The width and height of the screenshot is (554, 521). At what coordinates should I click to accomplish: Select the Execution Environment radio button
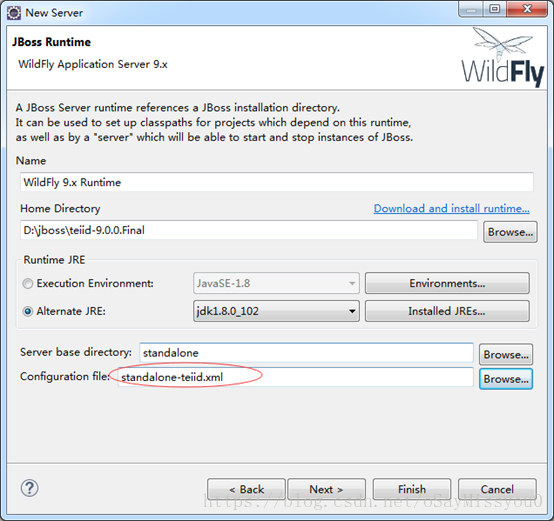click(28, 283)
